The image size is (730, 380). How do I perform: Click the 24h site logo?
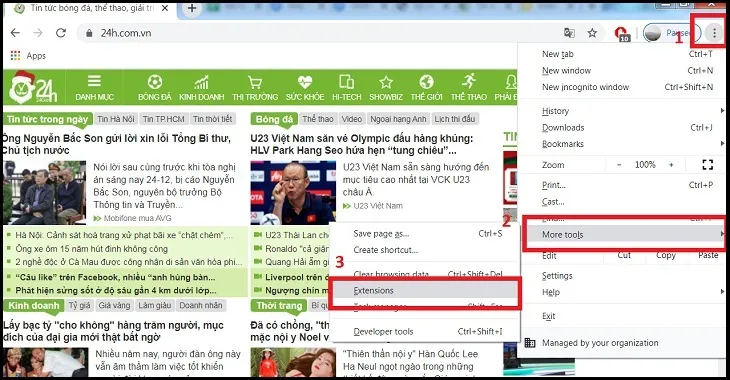coord(34,88)
